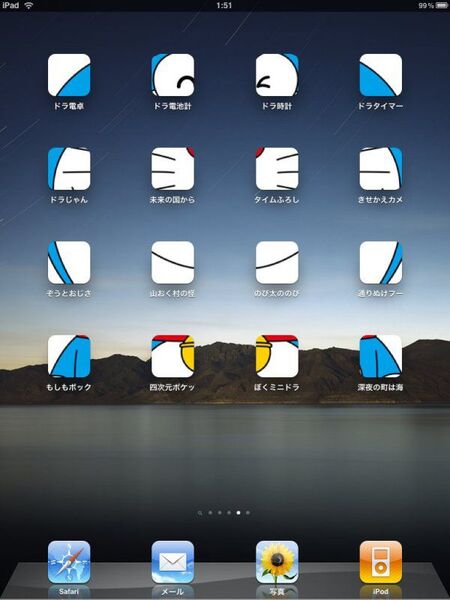The height and width of the screenshot is (600, 450).
Task: Open the ドラじゃん app
Action: point(69,169)
